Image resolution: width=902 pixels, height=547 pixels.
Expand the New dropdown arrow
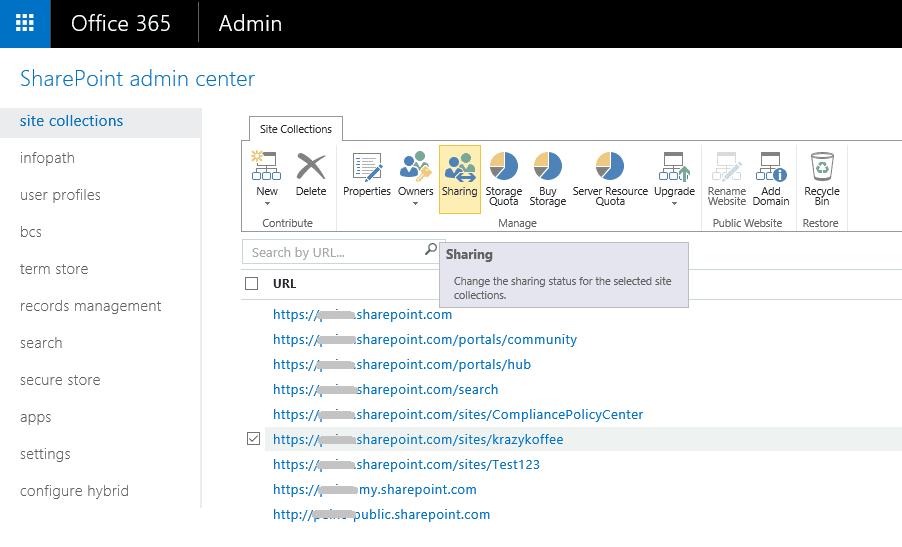pos(267,204)
